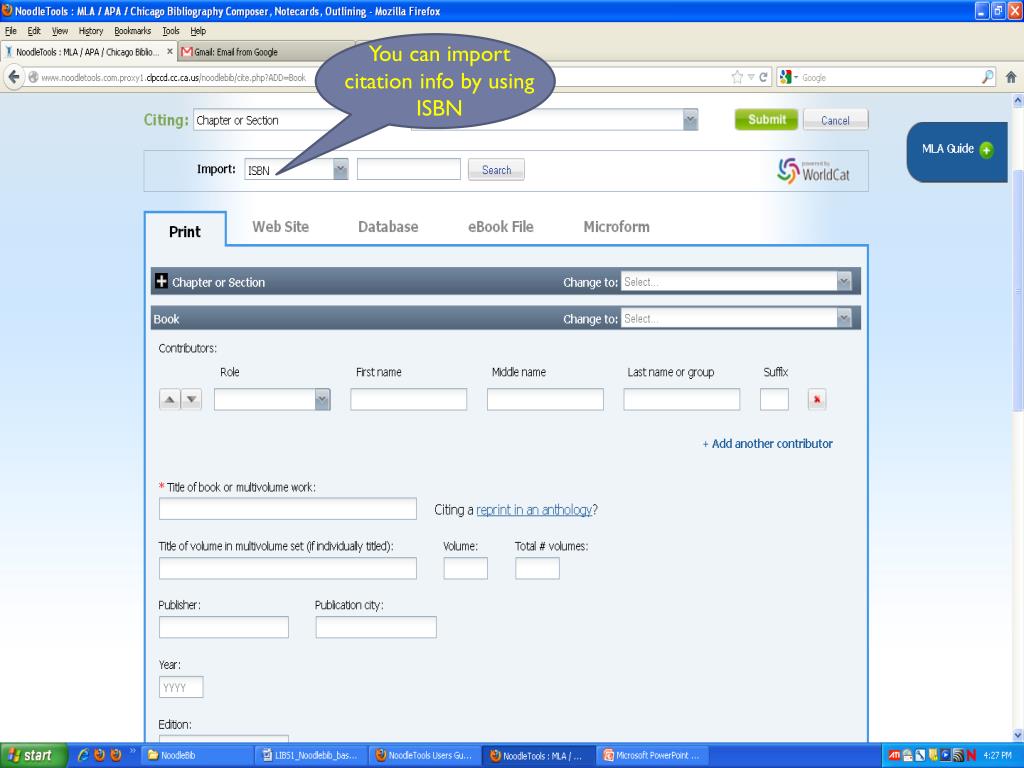Open the NoodleBib folder in taskbar
Screen dimensions: 1024x768
point(196,756)
